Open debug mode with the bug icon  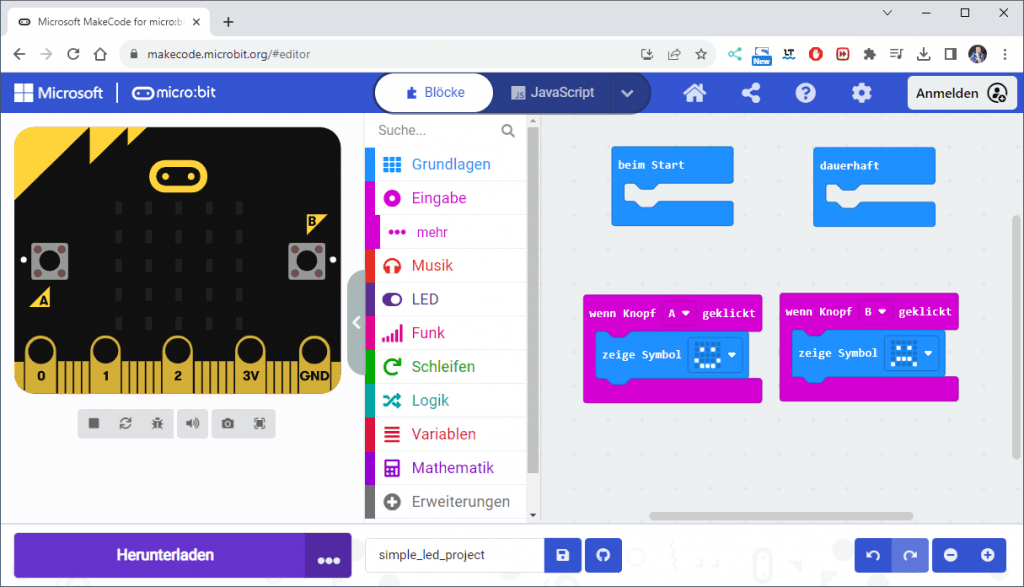click(159, 423)
